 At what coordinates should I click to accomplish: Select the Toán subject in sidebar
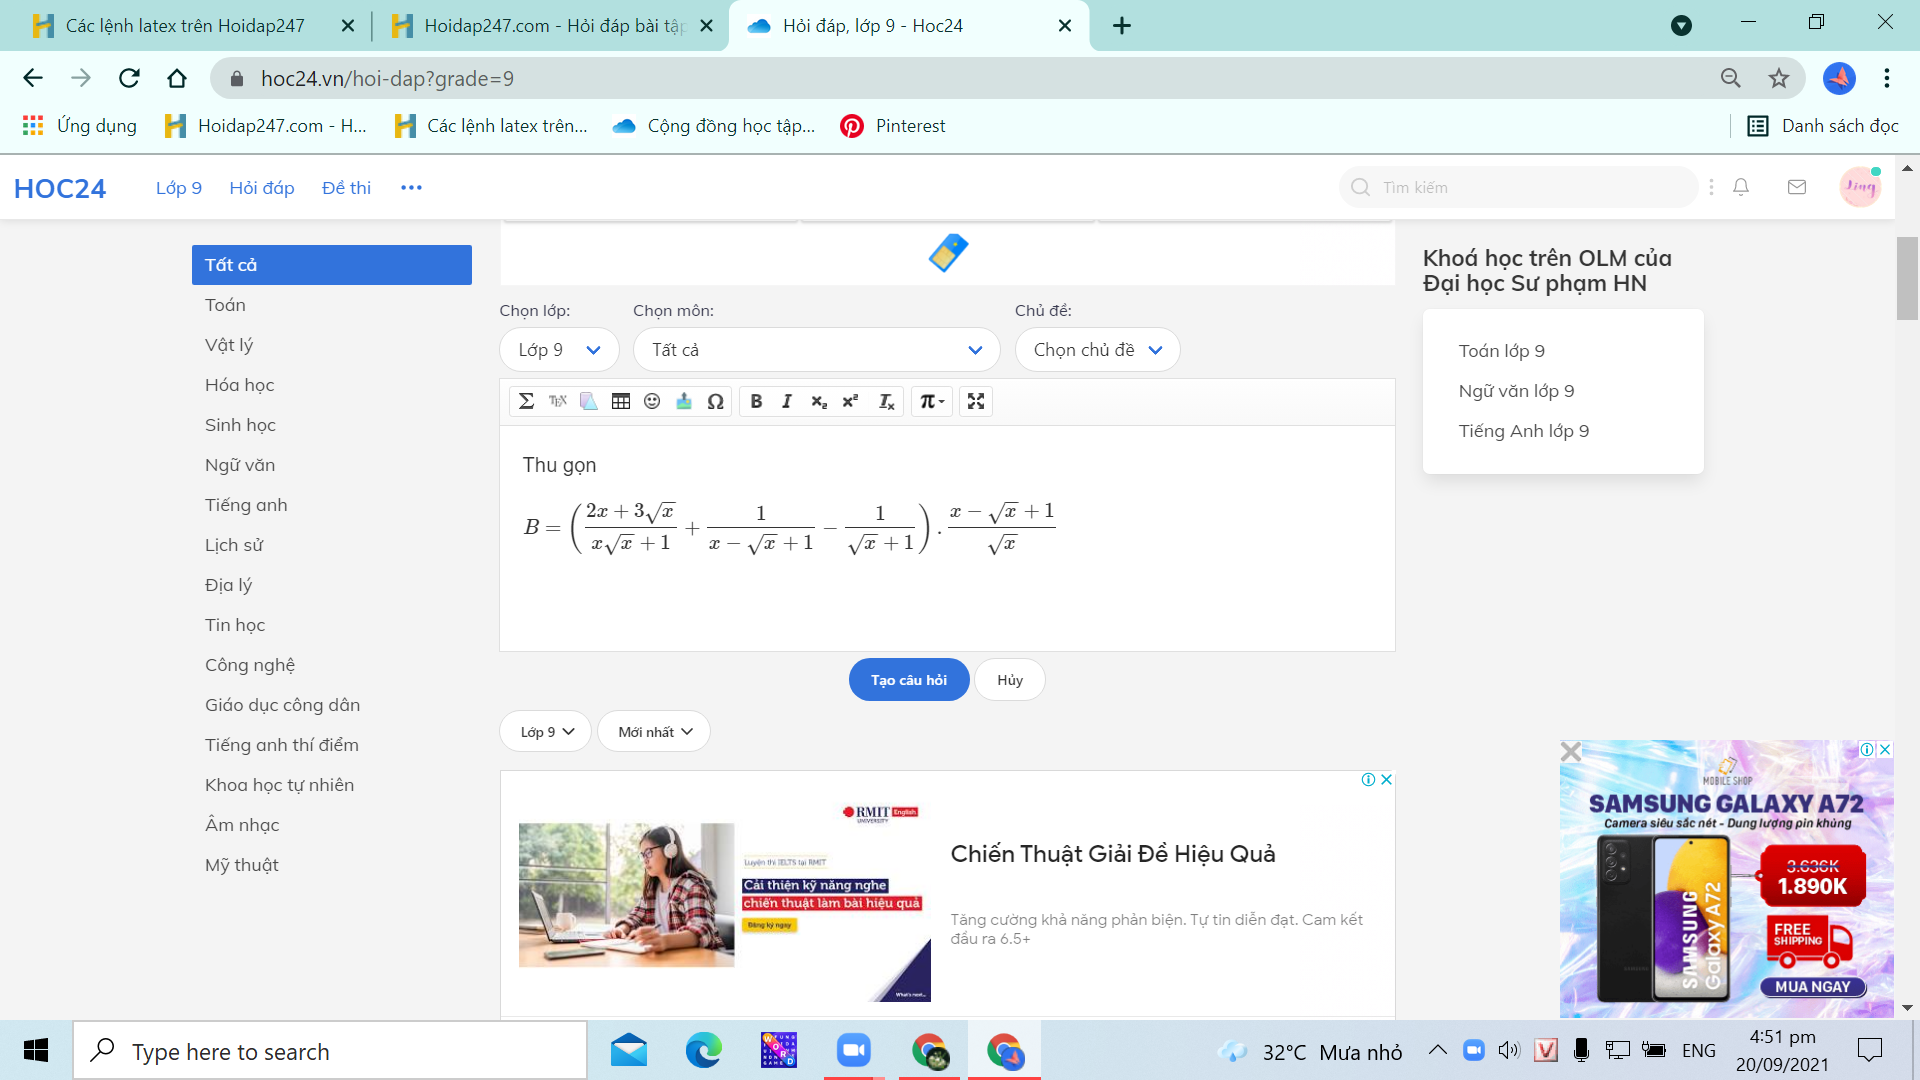tap(224, 305)
